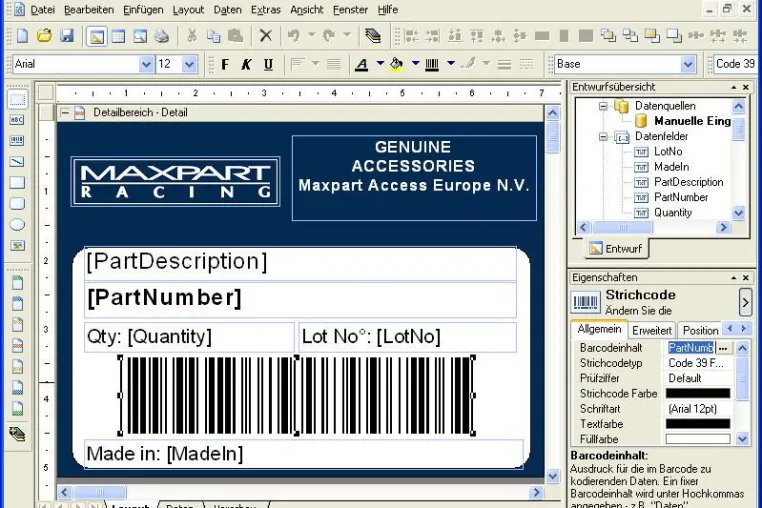Click the ellipsis button beside Barcodeinhalt
This screenshot has width=762, height=508.
pyautogui.click(x=724, y=348)
